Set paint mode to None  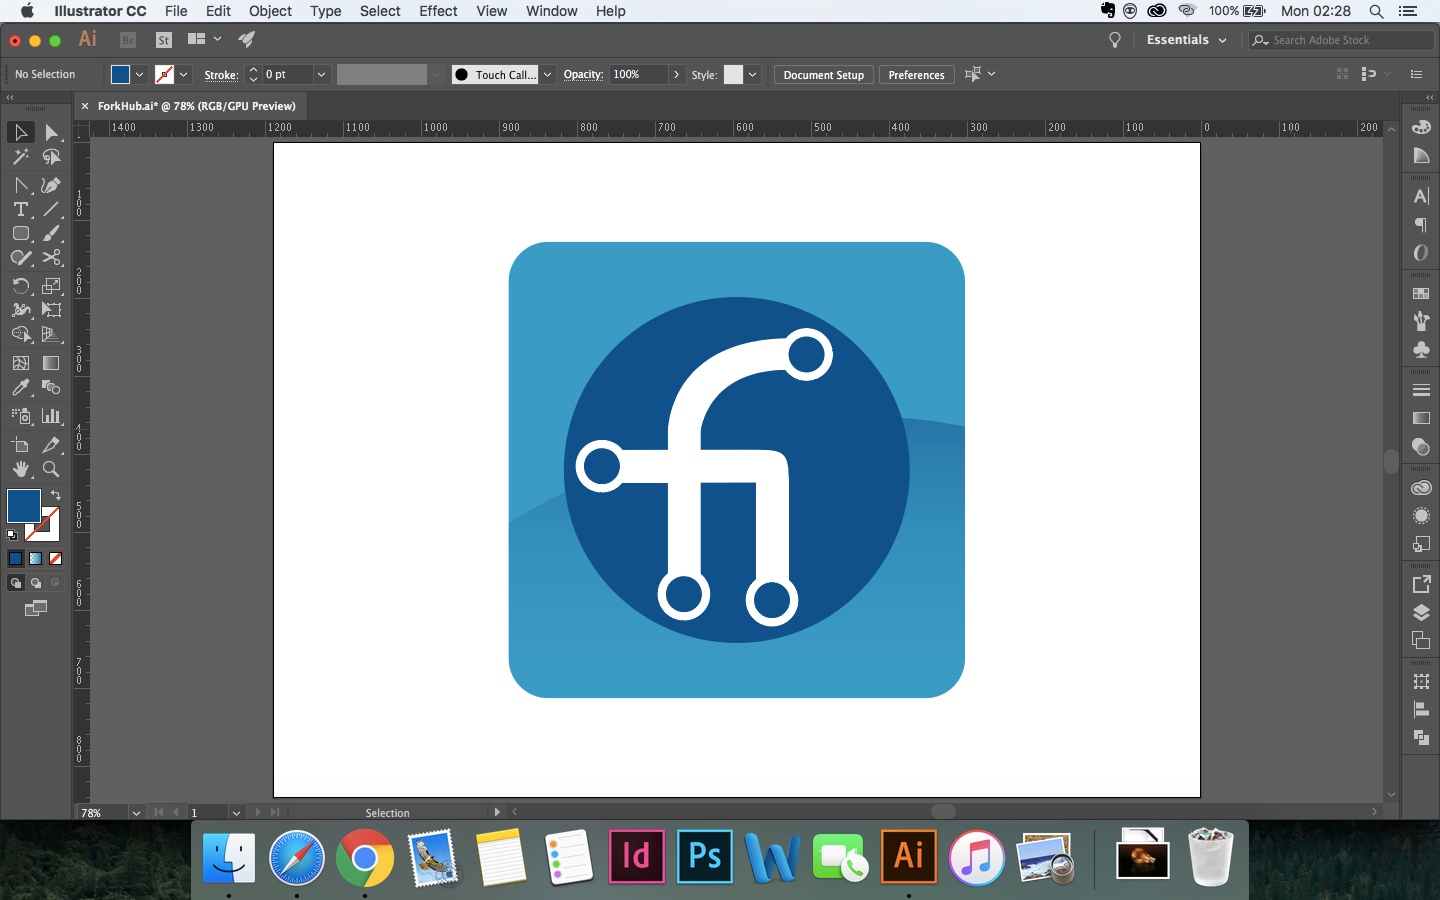[56, 559]
